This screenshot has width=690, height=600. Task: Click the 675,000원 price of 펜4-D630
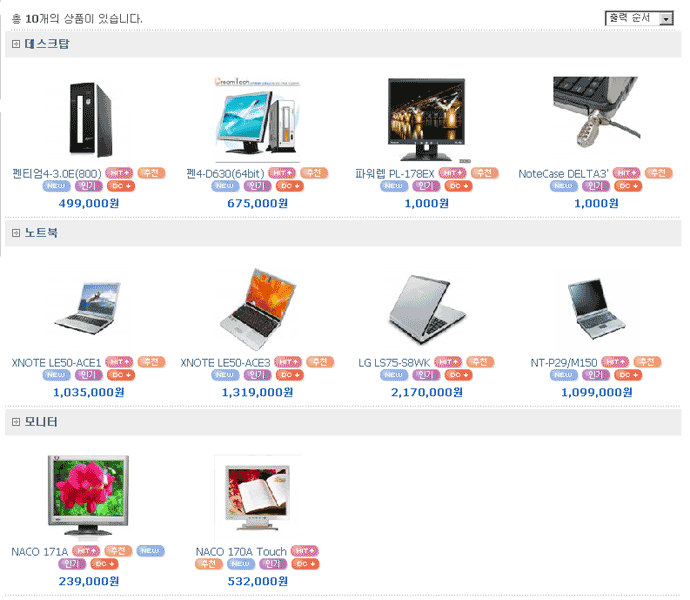257,203
